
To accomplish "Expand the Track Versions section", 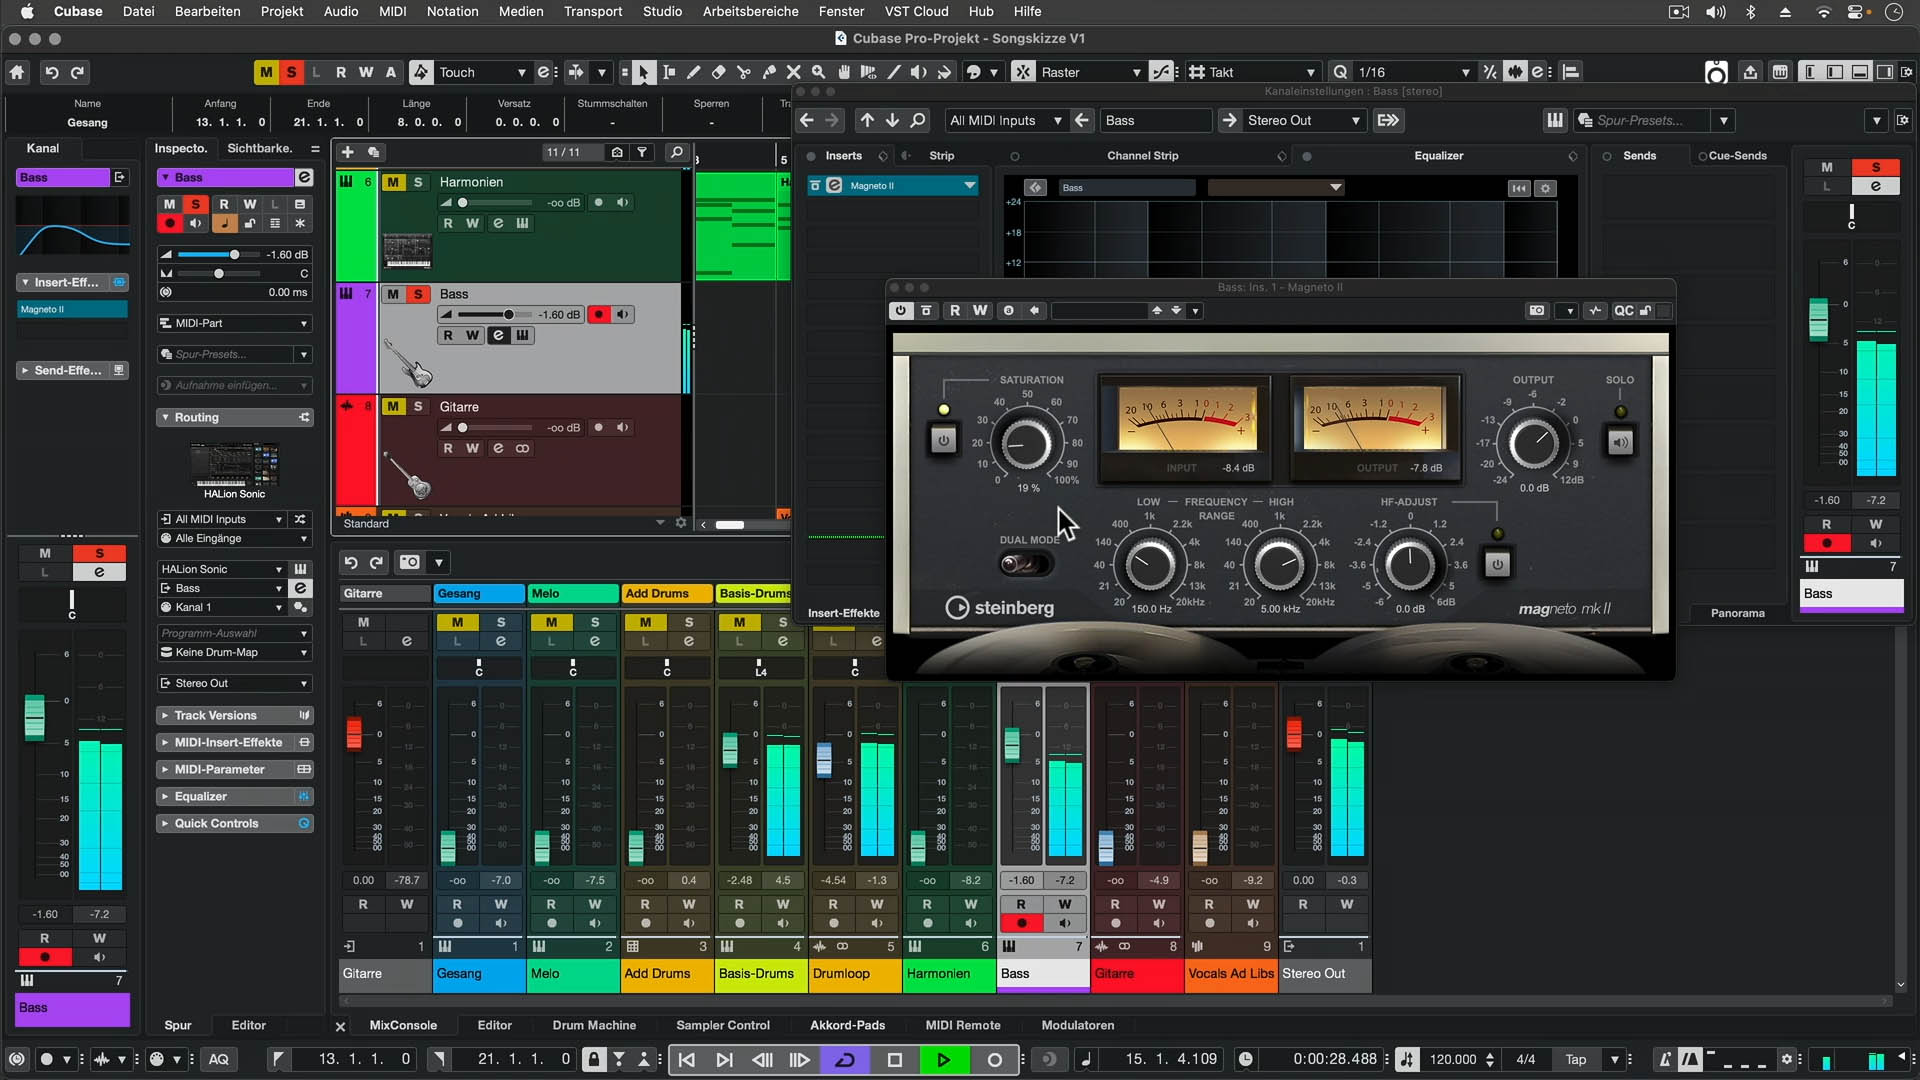I will (235, 716).
